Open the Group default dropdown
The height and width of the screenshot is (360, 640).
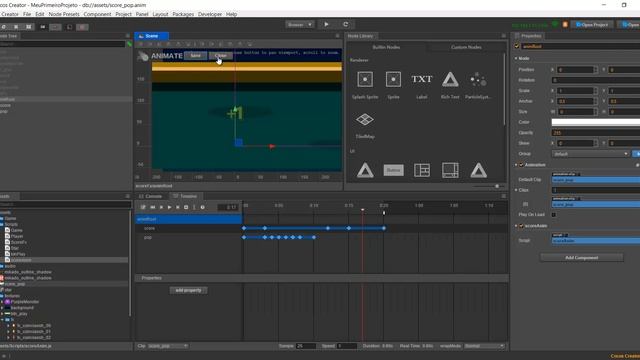click(x=590, y=154)
